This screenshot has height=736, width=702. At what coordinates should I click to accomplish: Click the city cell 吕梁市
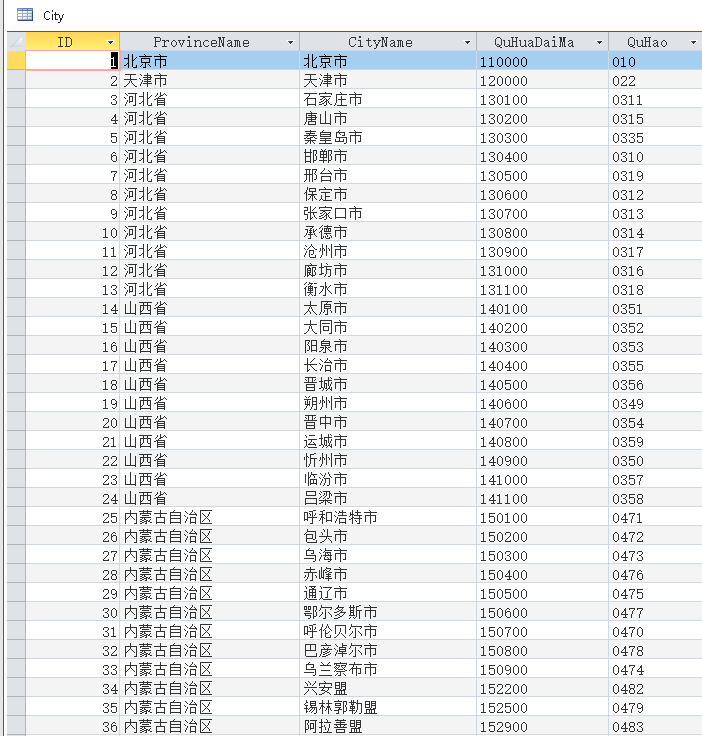[x=388, y=498]
